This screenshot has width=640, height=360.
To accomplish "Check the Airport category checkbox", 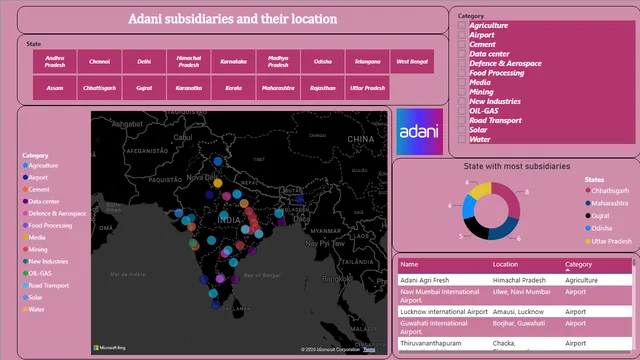I will [x=462, y=35].
